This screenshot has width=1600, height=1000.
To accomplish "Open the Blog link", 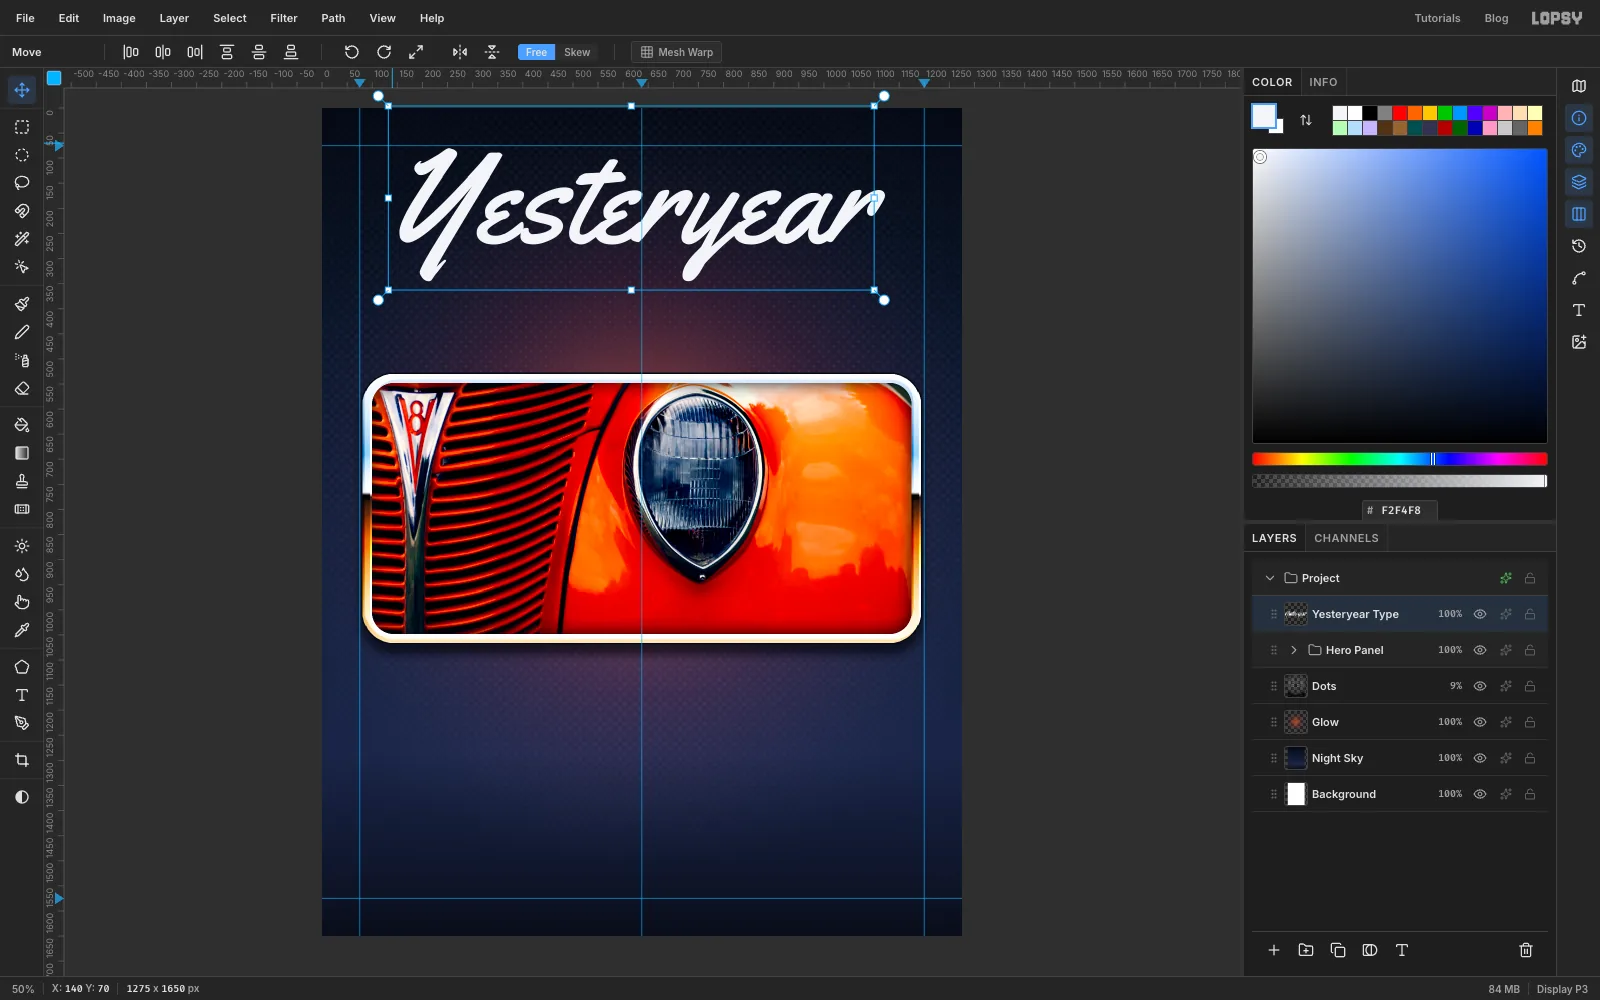I will pos(1496,18).
